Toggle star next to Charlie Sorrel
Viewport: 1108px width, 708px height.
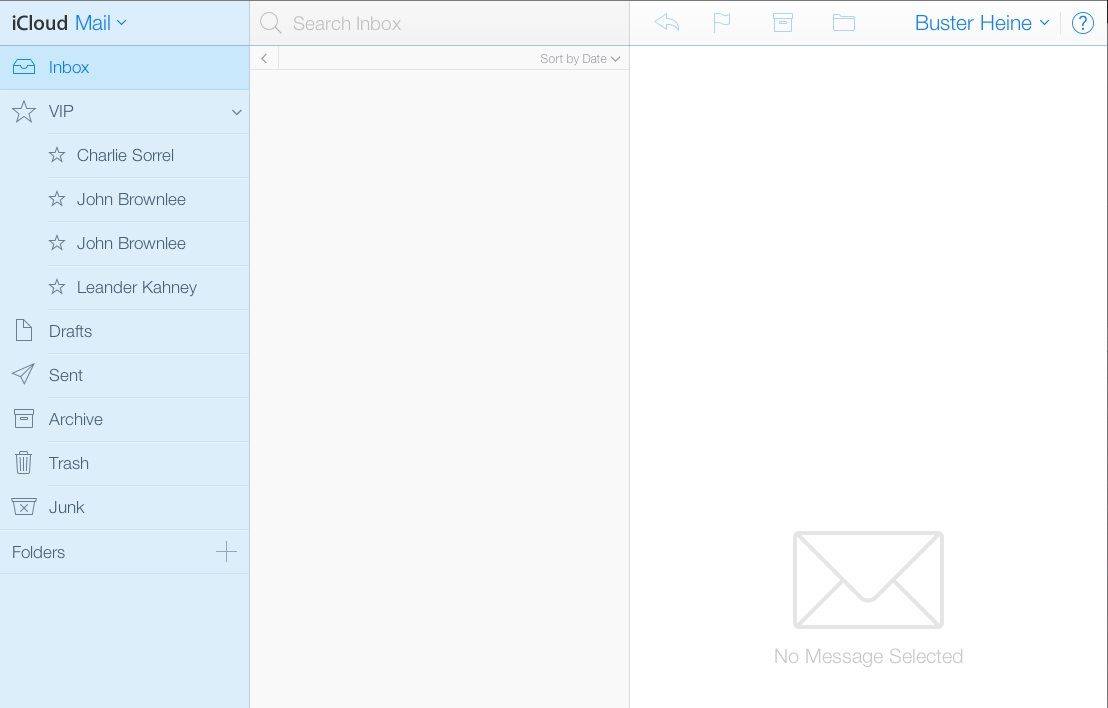pos(57,155)
